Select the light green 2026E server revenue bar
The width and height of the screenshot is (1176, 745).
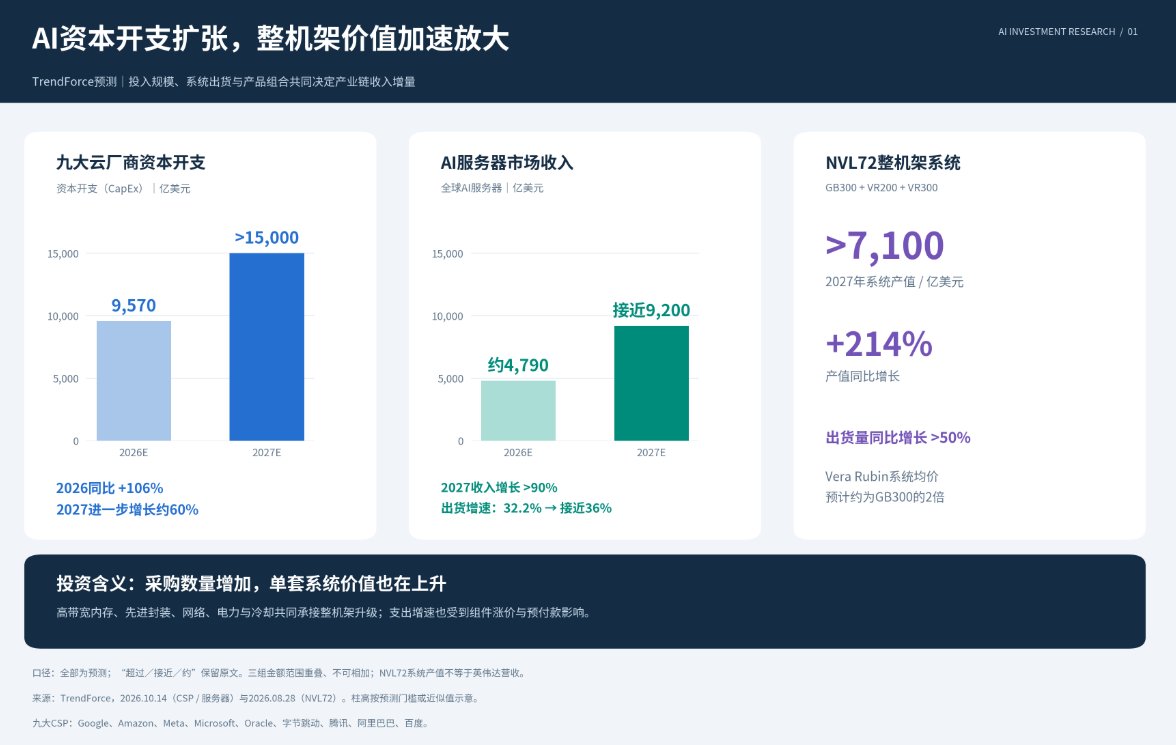coord(518,411)
